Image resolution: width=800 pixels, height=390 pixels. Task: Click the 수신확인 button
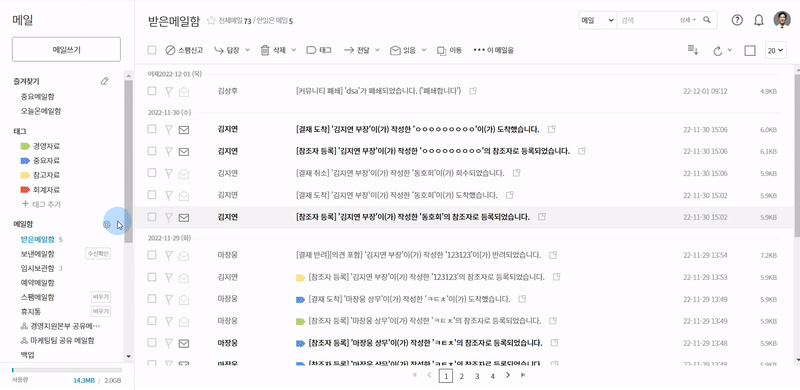click(x=98, y=254)
